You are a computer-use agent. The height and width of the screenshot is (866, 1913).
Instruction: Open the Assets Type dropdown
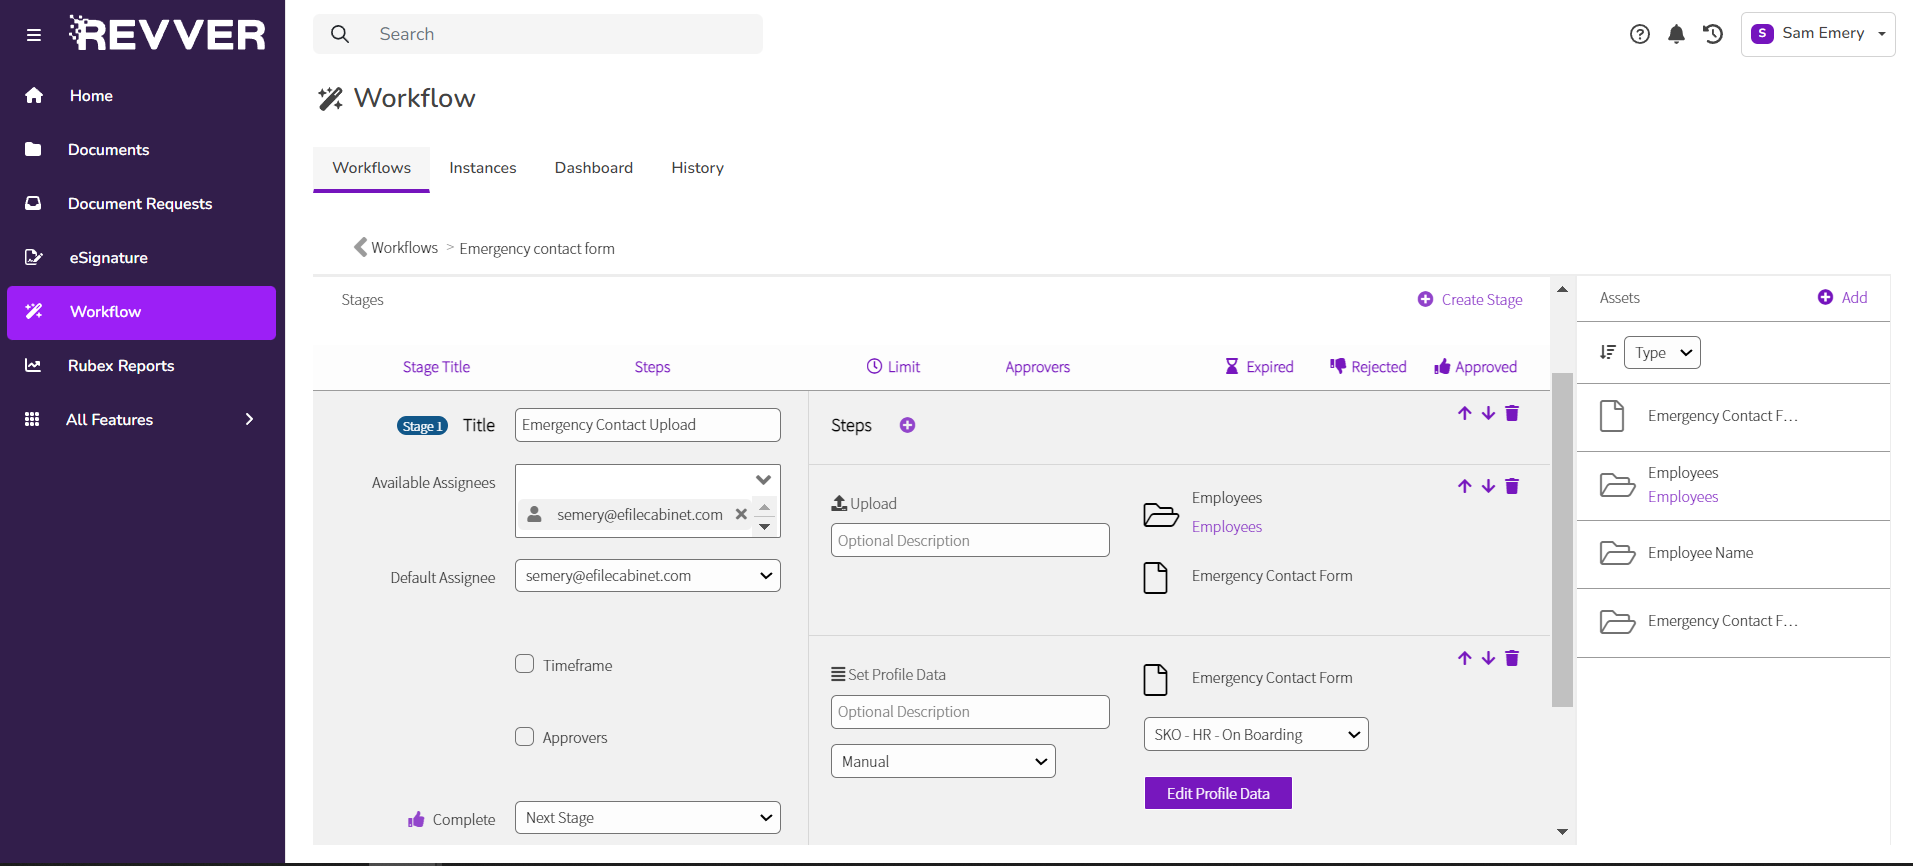click(x=1662, y=353)
